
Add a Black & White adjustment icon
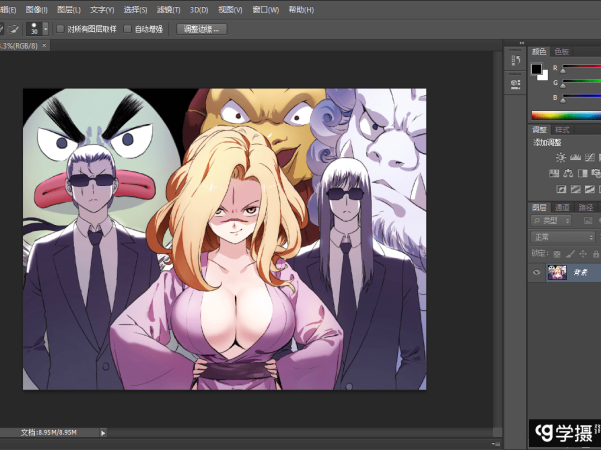583,174
